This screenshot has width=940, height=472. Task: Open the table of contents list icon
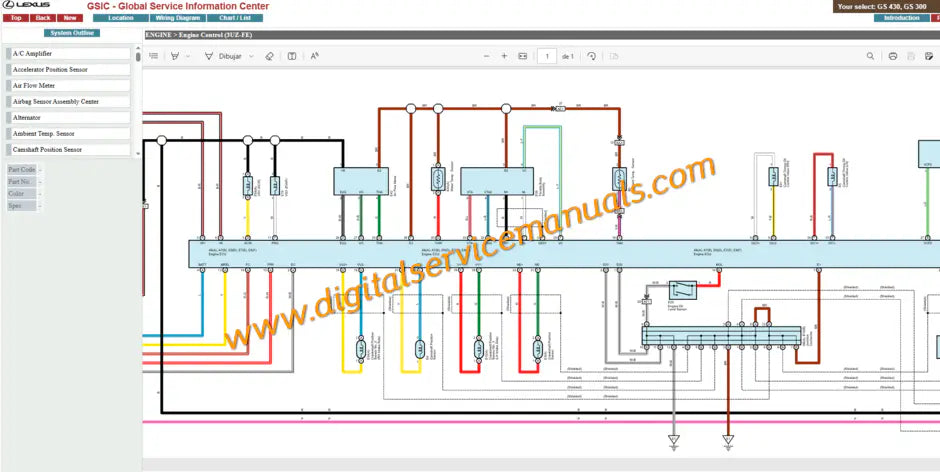coord(153,56)
